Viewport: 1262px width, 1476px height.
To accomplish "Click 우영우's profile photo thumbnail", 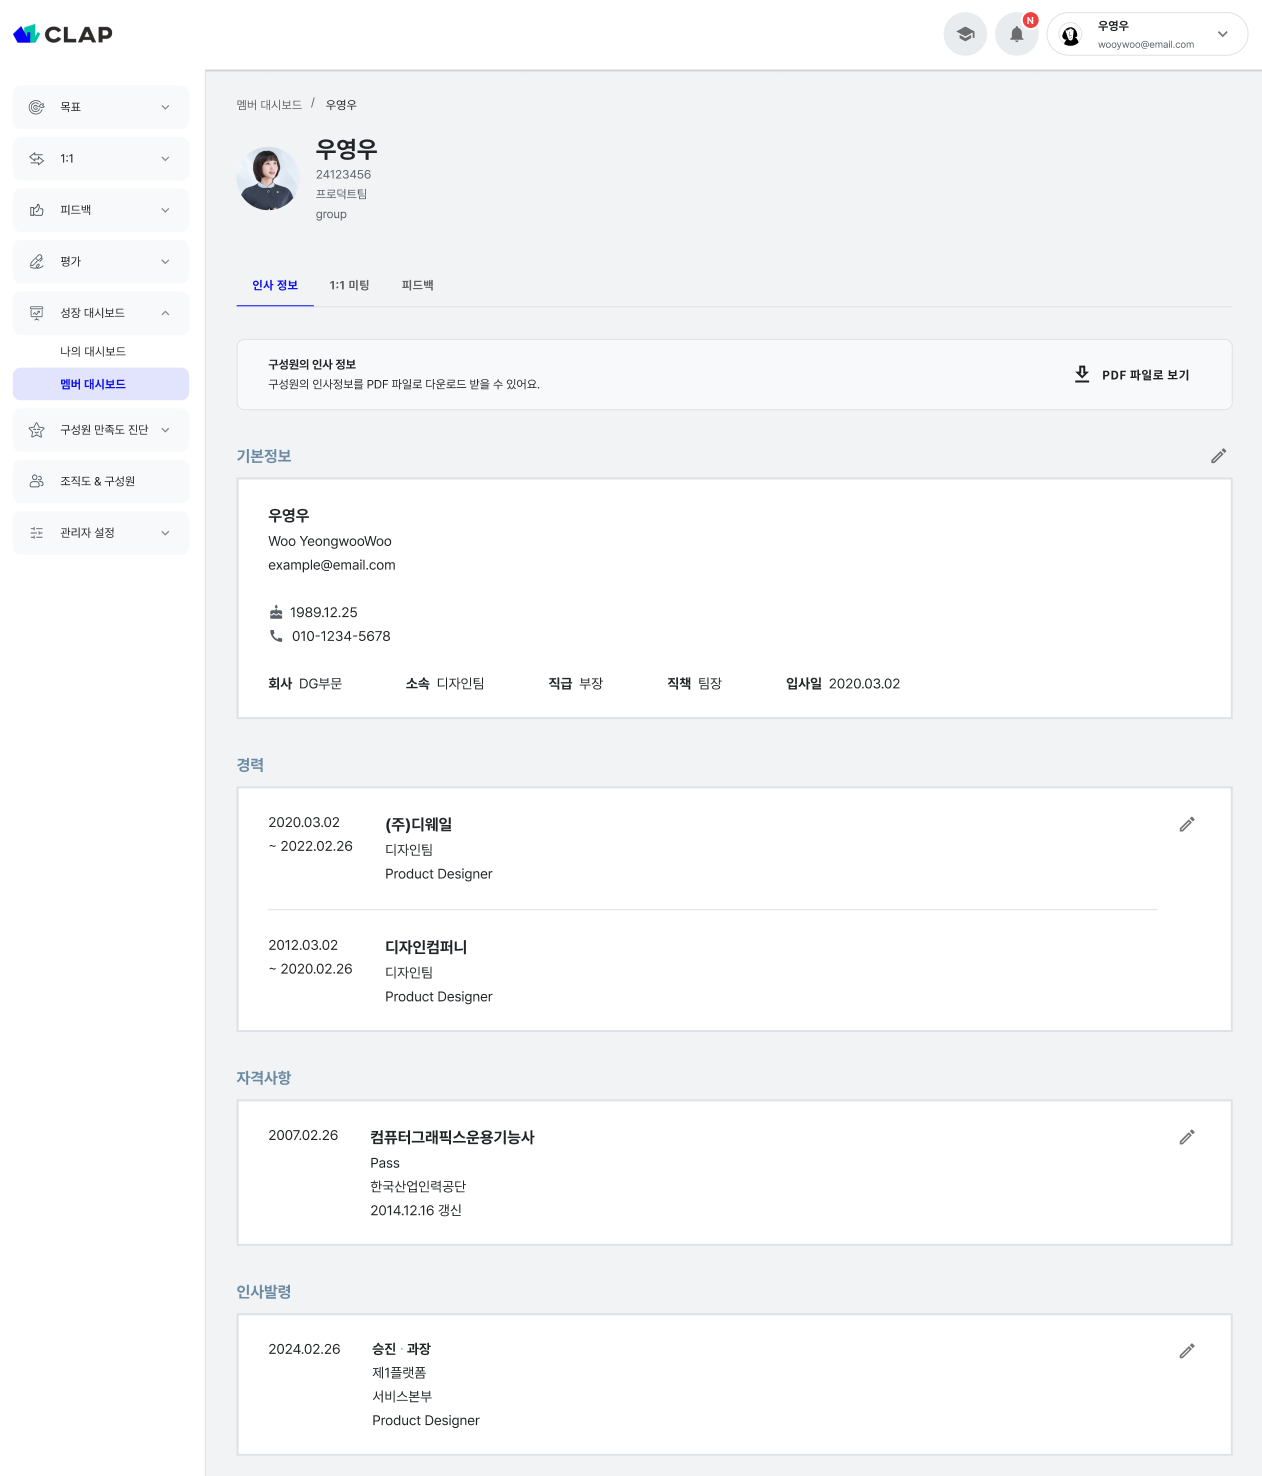I will click(267, 178).
